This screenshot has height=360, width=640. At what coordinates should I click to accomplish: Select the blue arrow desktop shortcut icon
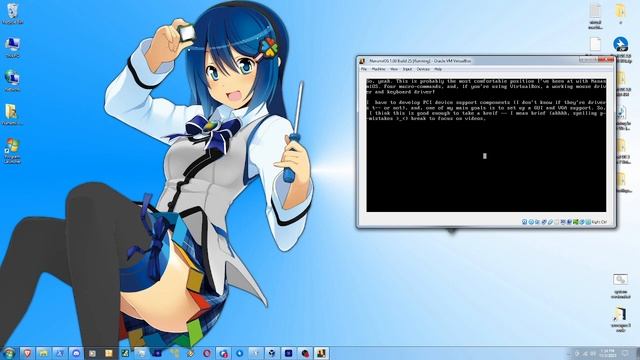coord(620,45)
